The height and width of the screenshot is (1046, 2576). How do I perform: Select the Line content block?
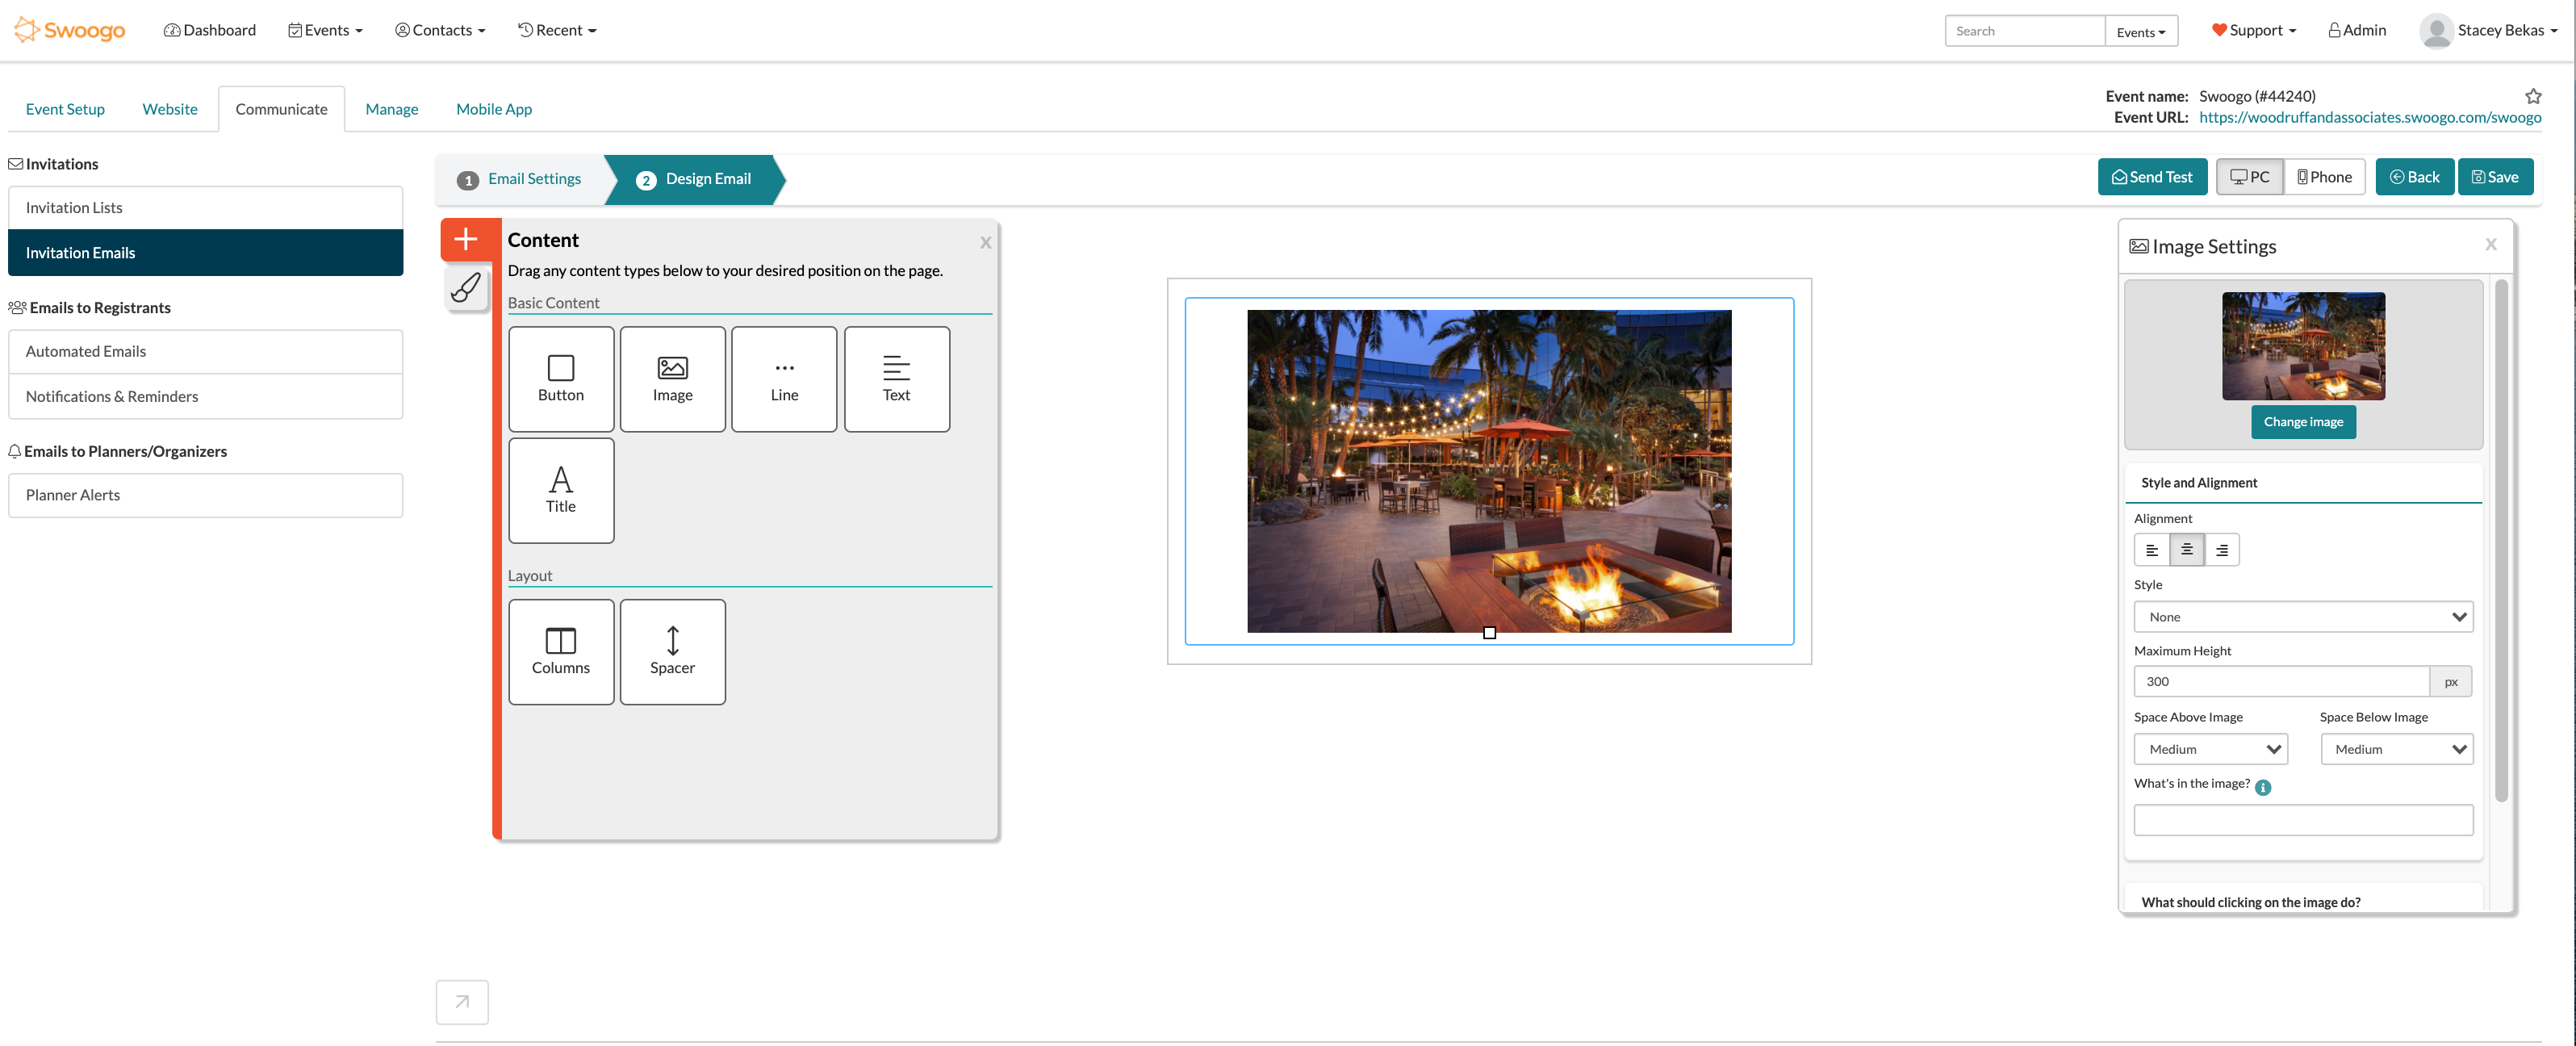[x=784, y=379]
